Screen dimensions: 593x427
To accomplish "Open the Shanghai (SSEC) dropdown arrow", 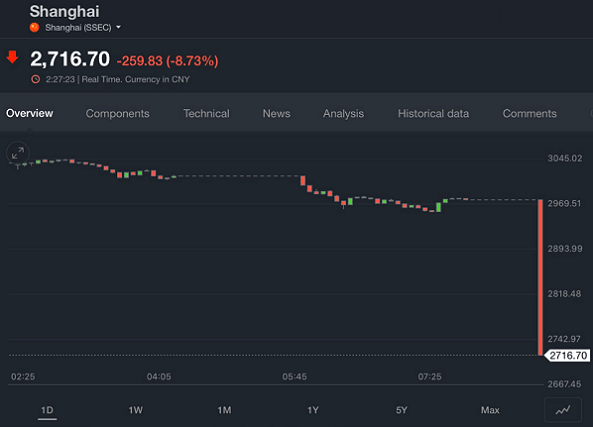I will pyautogui.click(x=118, y=27).
